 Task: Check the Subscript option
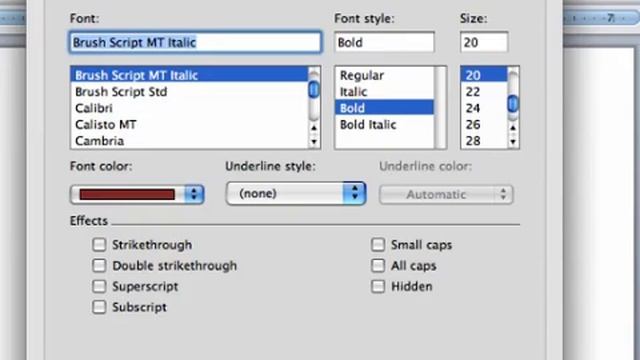[99, 307]
